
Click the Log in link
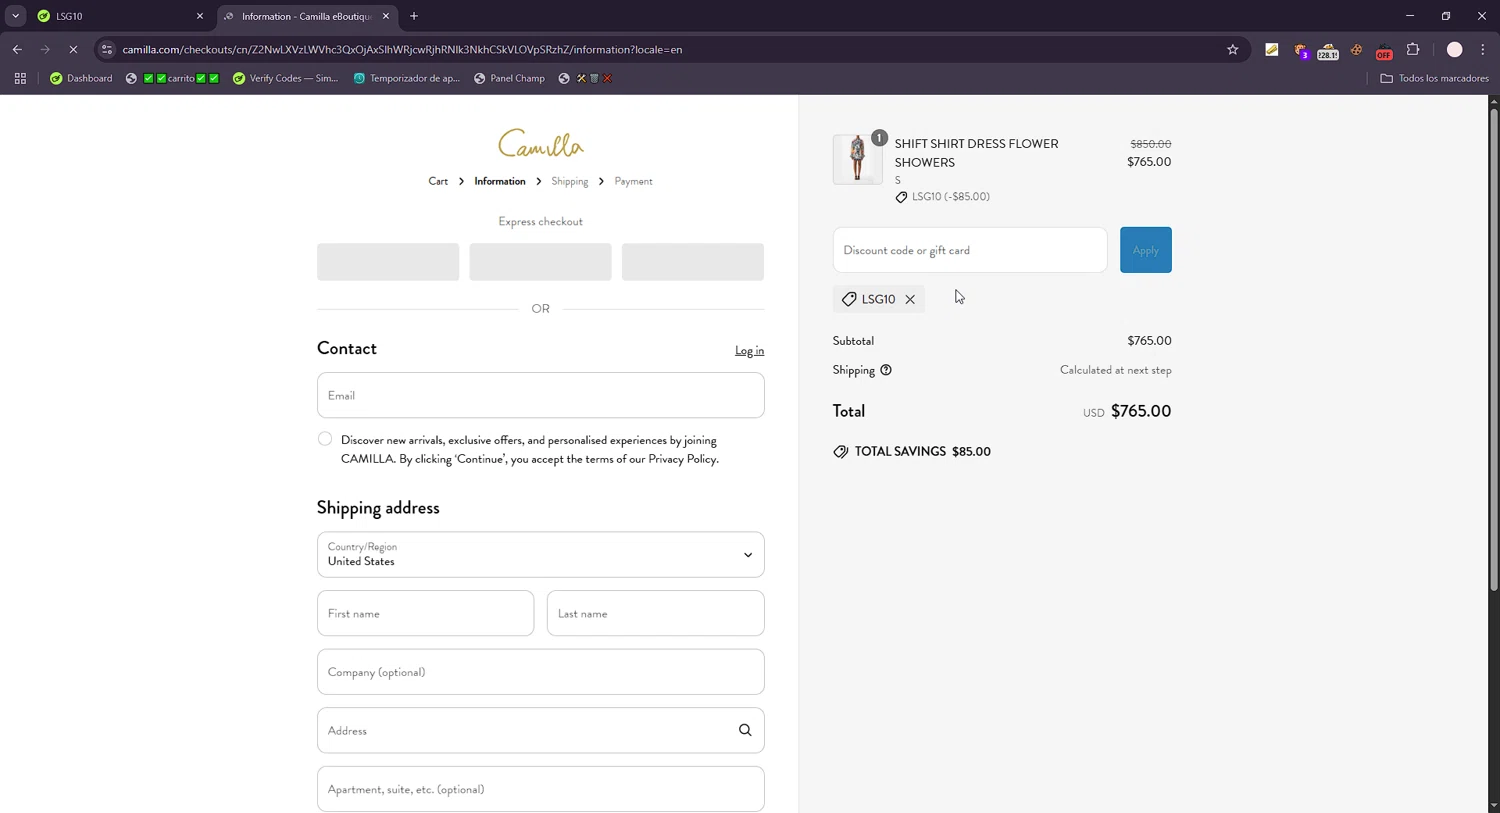point(749,350)
